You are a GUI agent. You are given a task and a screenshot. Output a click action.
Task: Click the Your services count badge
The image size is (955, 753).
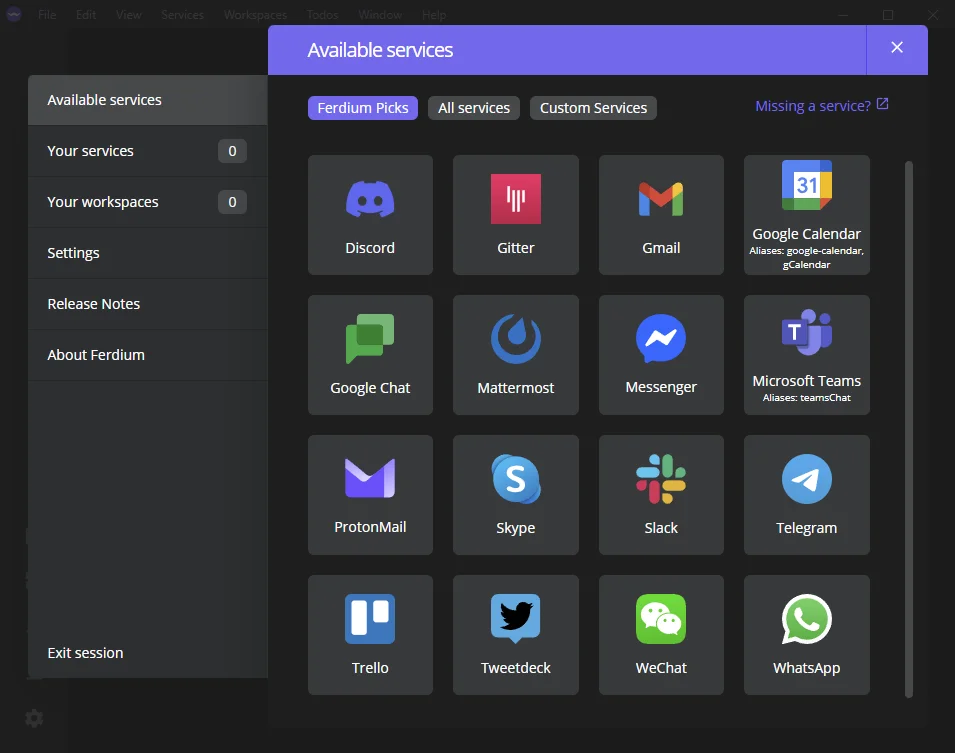pos(232,151)
